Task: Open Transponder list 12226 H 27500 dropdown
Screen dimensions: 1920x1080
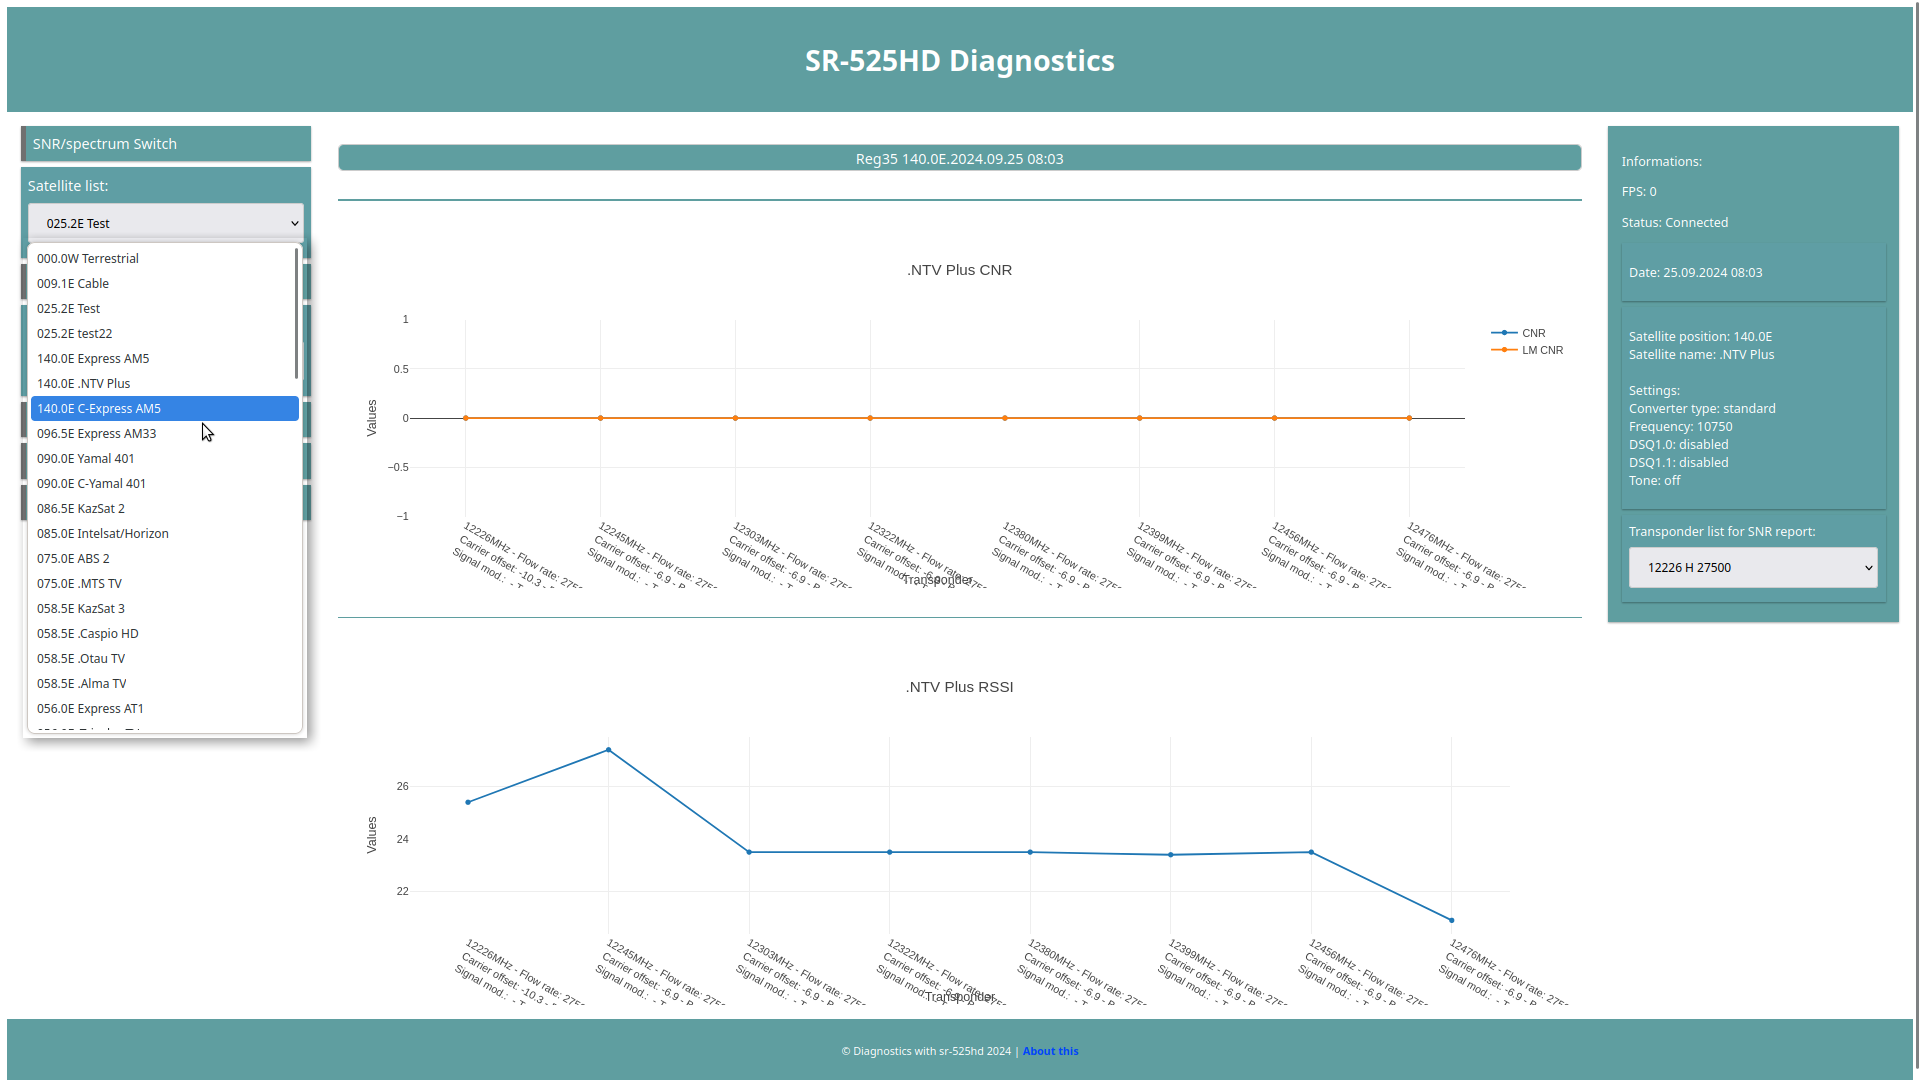Action: (1753, 567)
